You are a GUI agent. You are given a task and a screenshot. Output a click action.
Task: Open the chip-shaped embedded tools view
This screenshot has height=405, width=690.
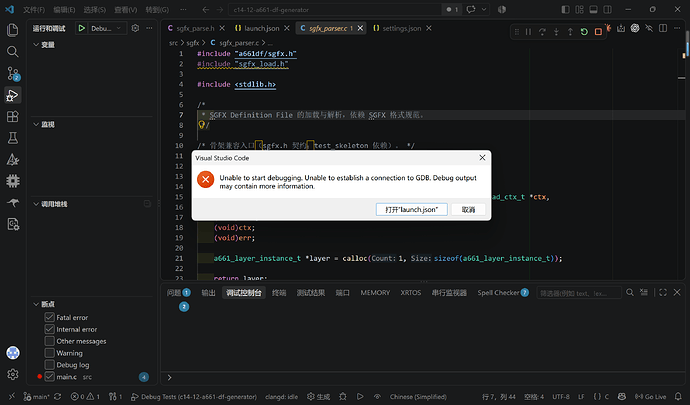coord(12,181)
